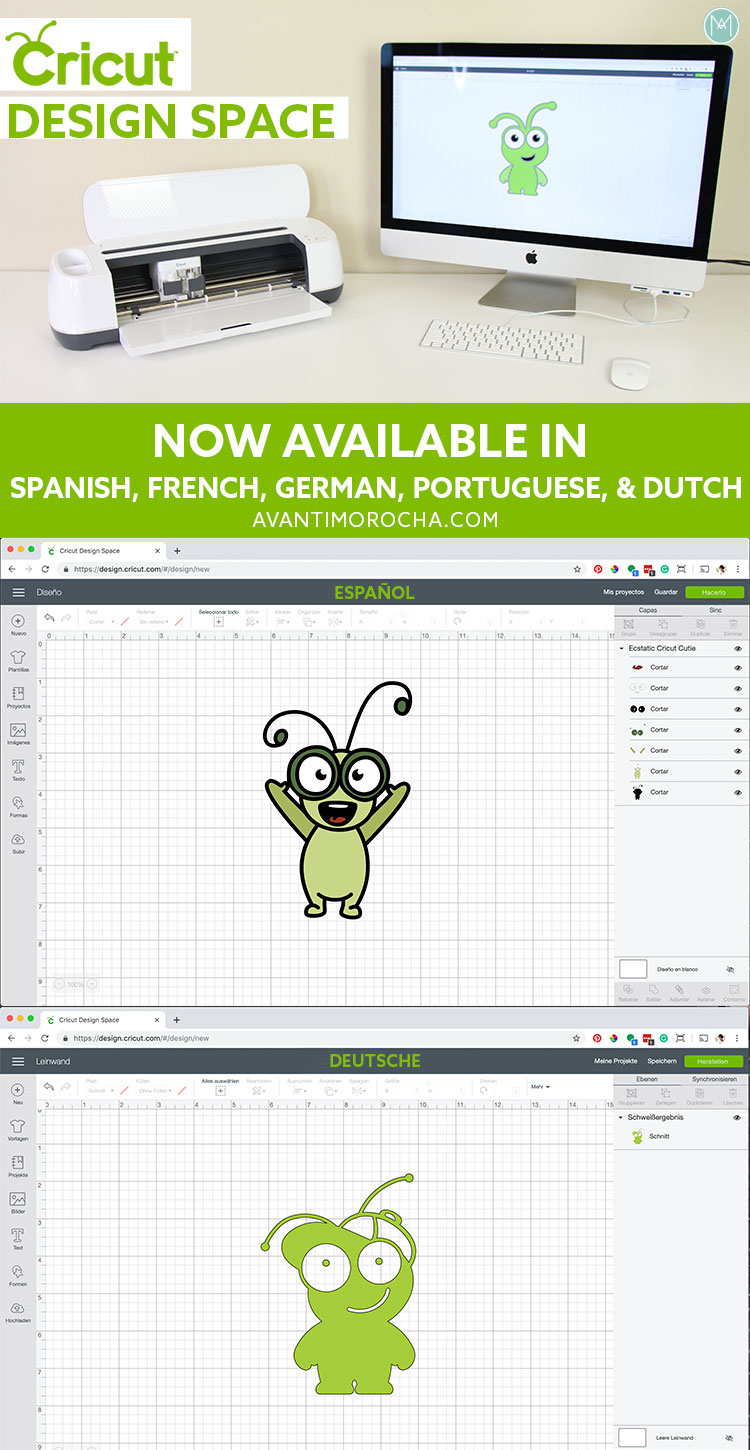Click Diseño en blanco canvas swatch

633,969
